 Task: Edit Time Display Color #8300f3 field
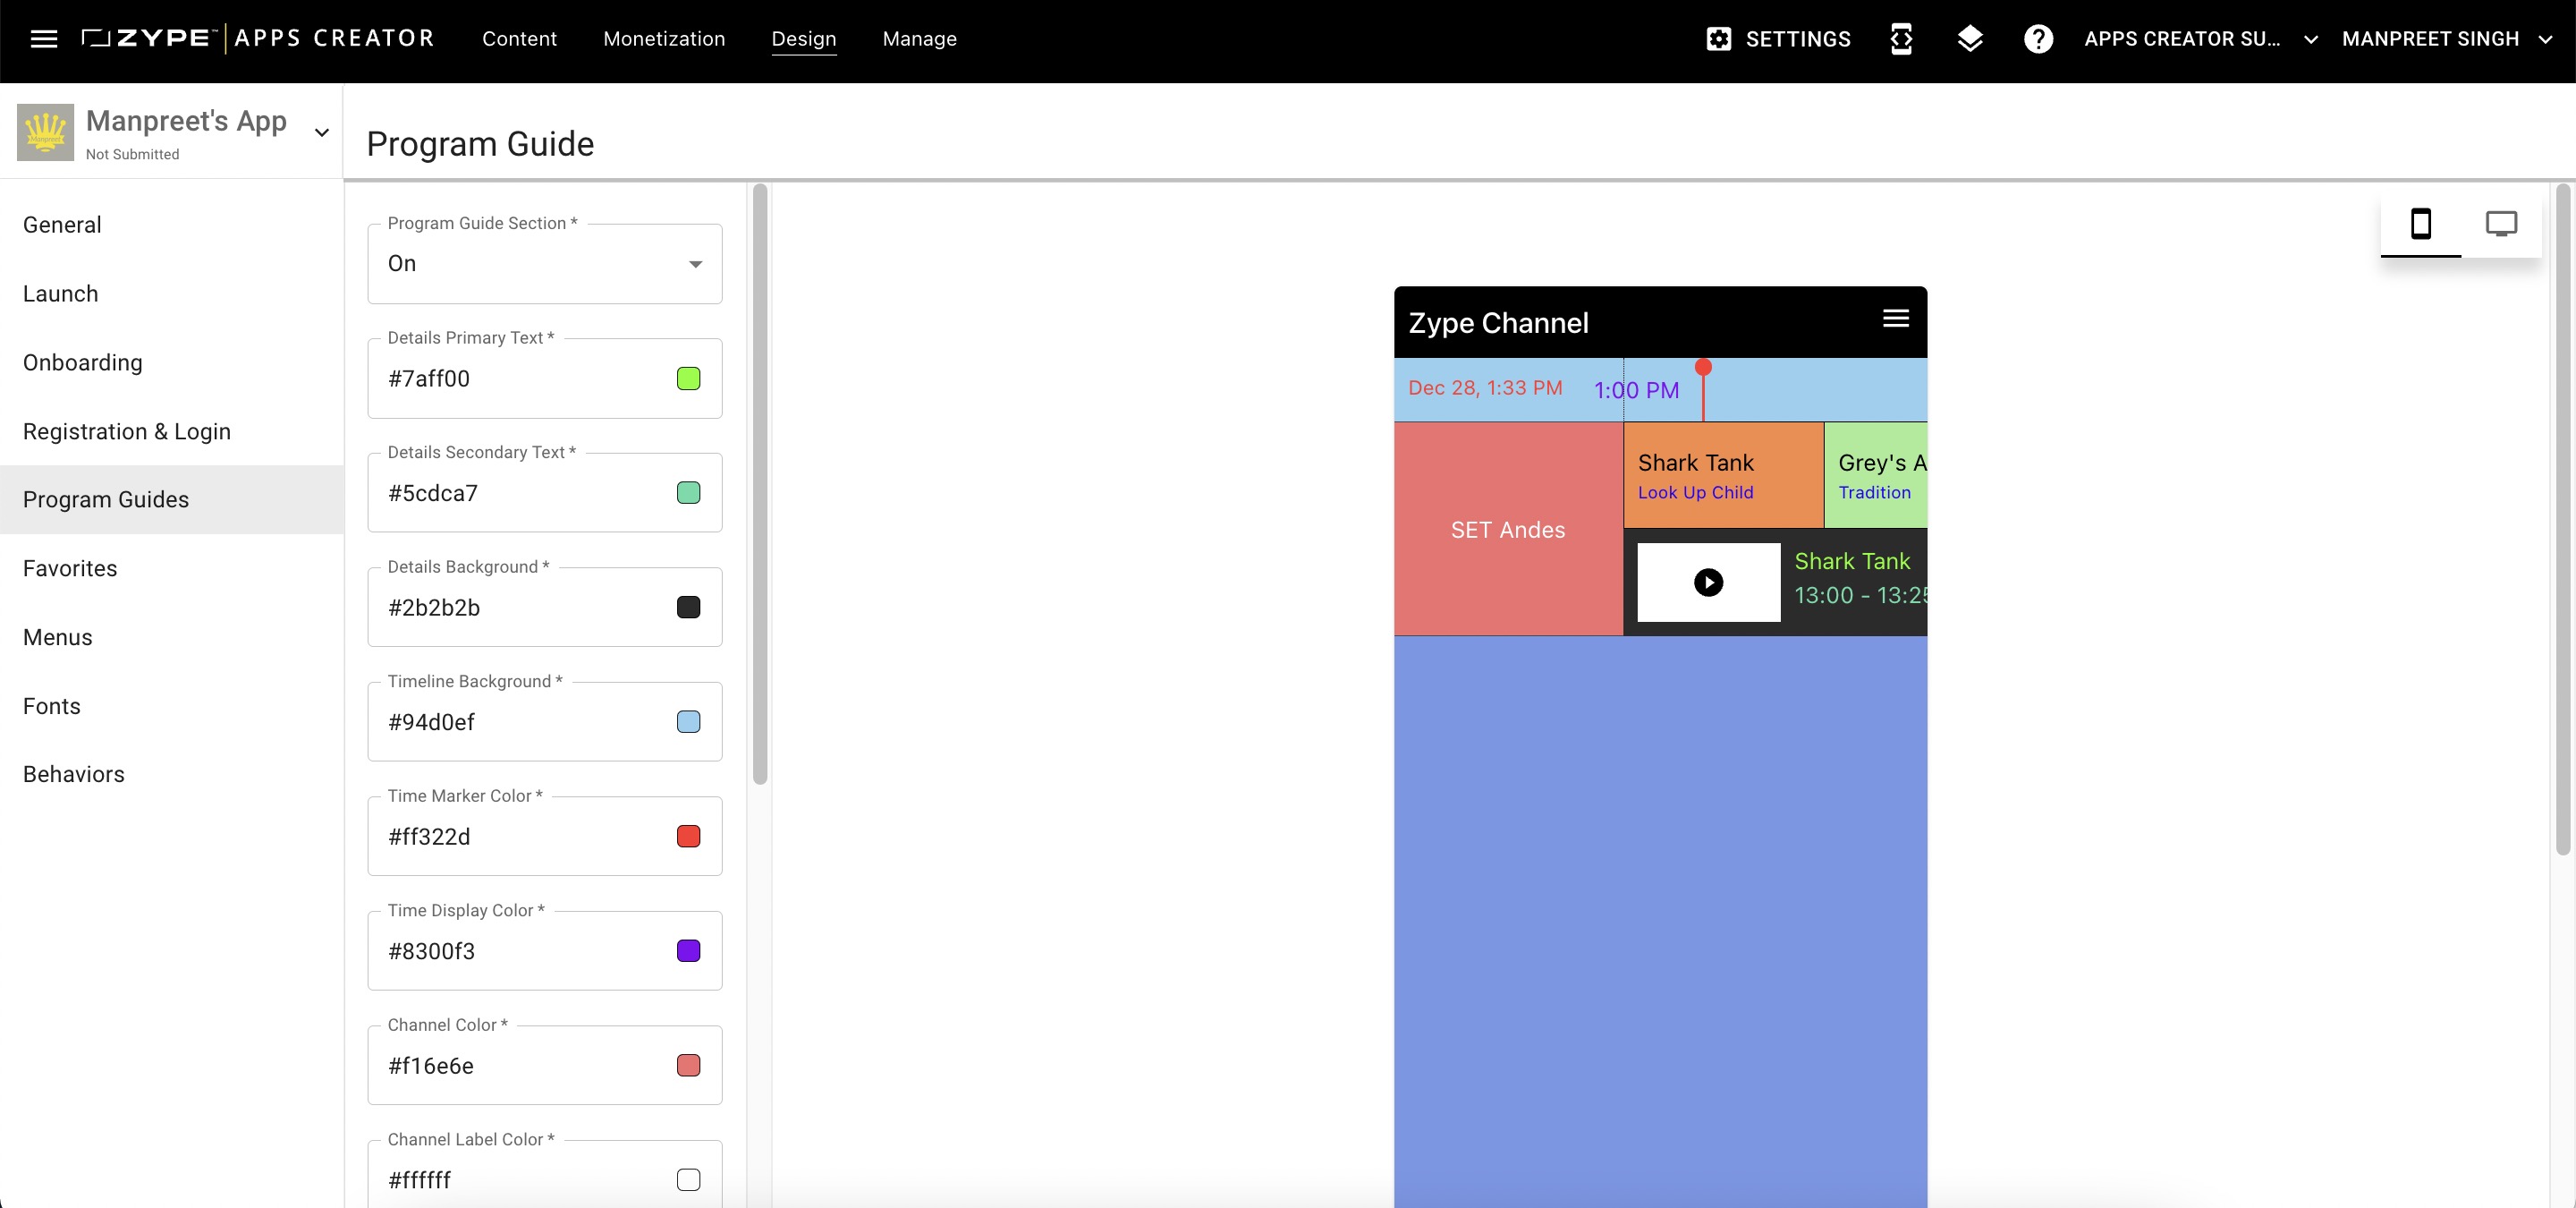pos(544,951)
